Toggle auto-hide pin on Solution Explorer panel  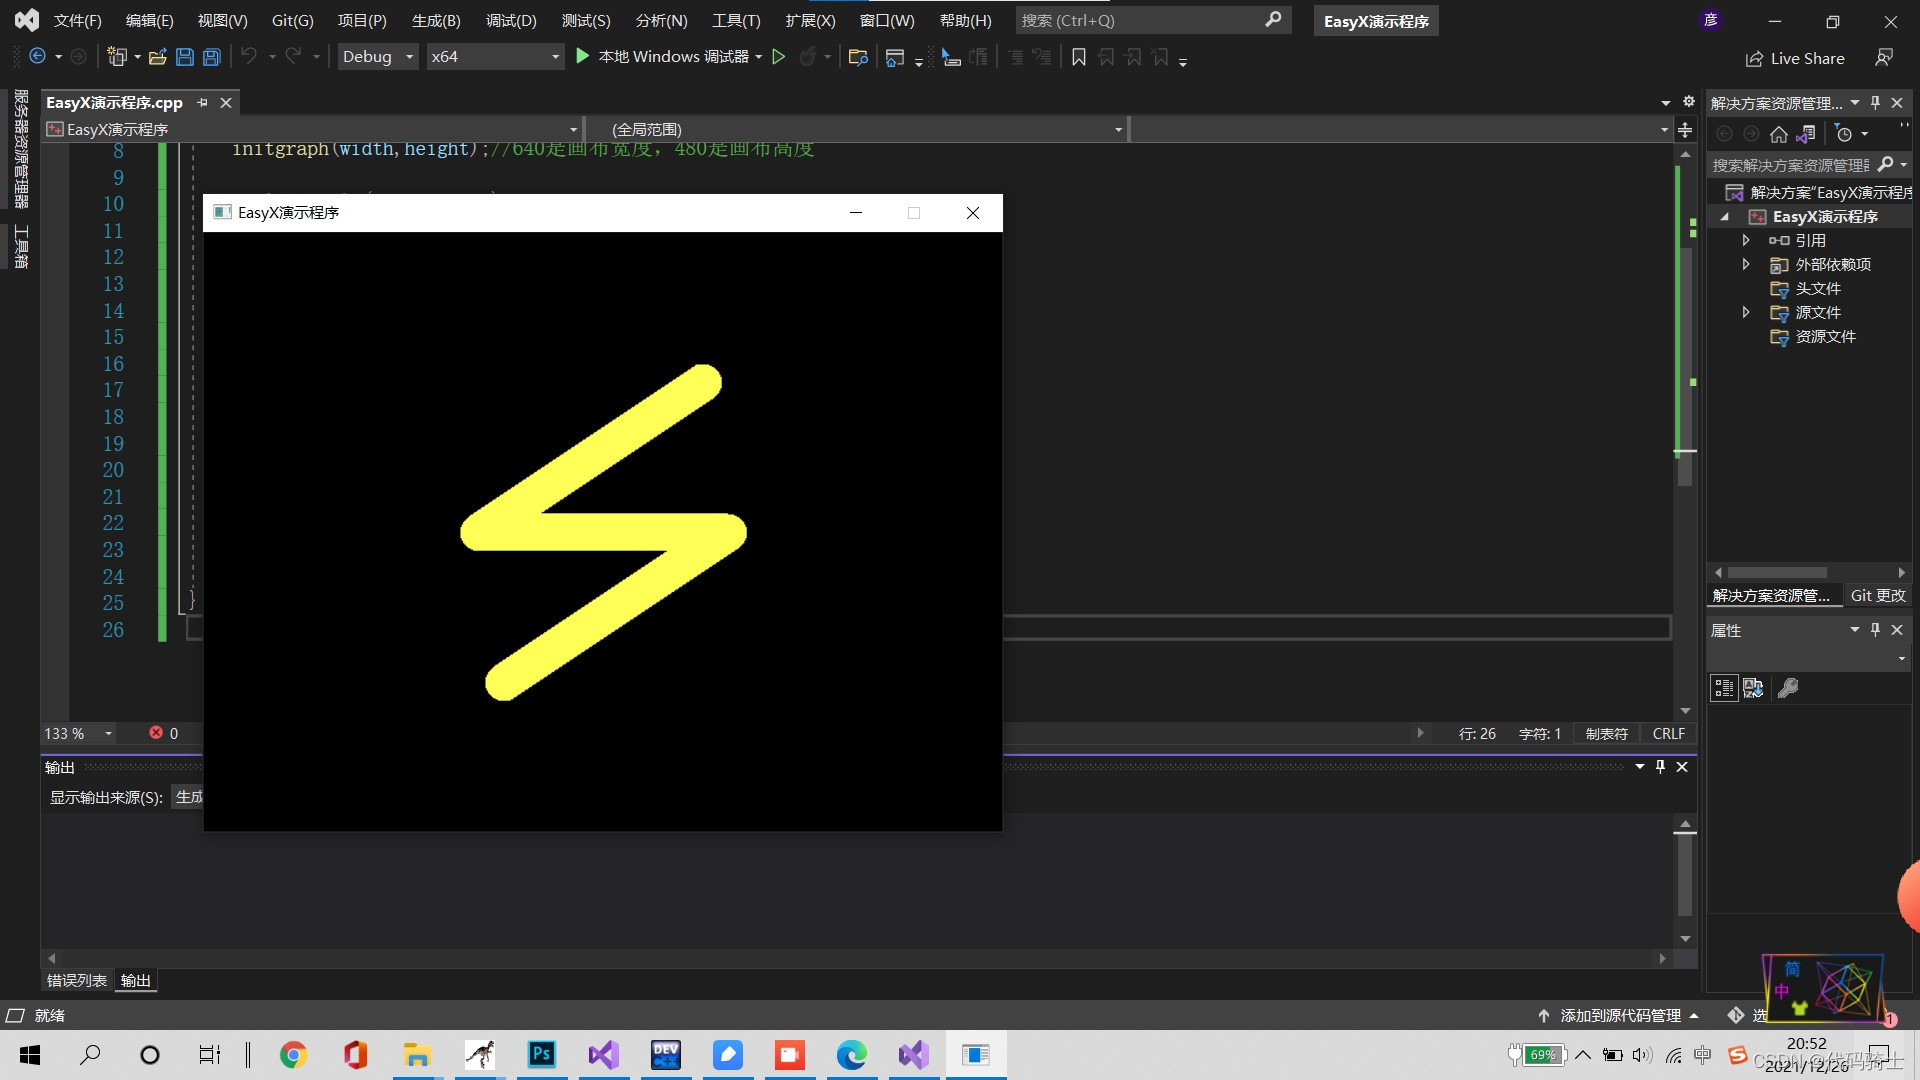[x=1875, y=103]
